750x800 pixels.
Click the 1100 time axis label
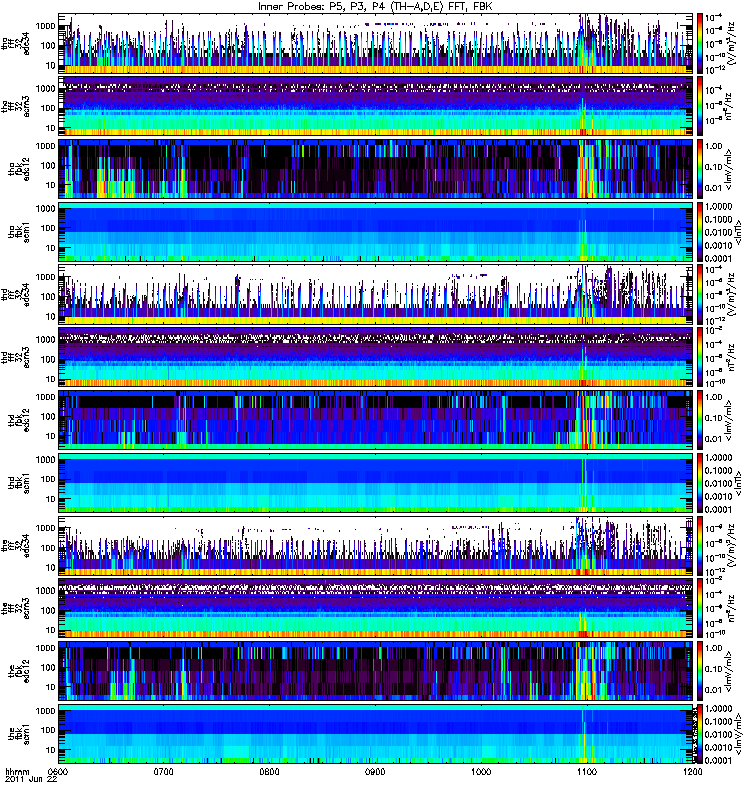click(x=587, y=771)
